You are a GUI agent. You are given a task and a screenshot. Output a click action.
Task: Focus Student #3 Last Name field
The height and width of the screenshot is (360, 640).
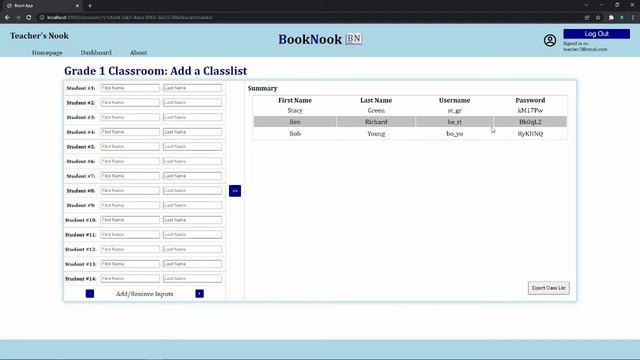[x=192, y=118]
